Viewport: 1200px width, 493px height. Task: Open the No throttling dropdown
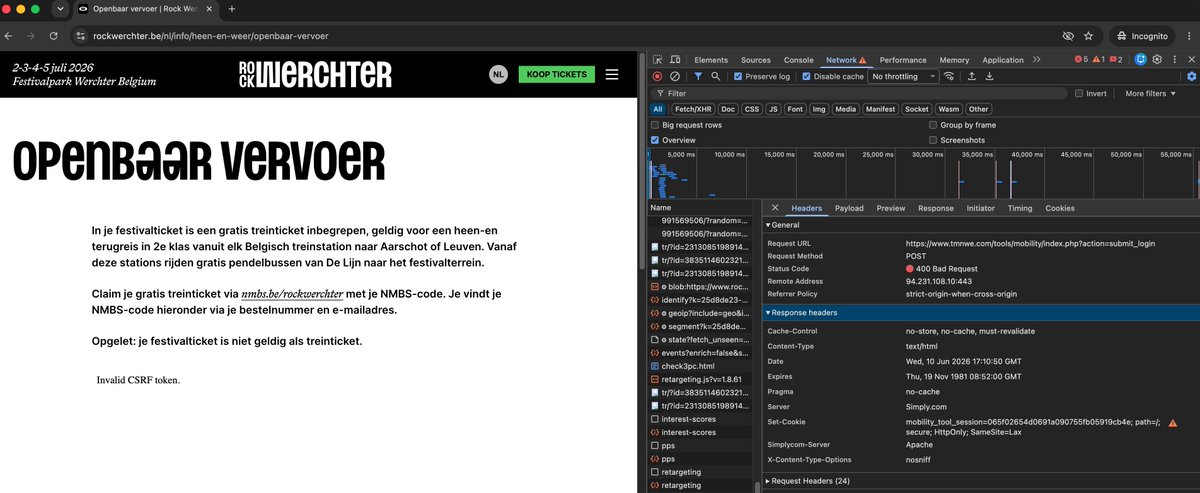903,76
